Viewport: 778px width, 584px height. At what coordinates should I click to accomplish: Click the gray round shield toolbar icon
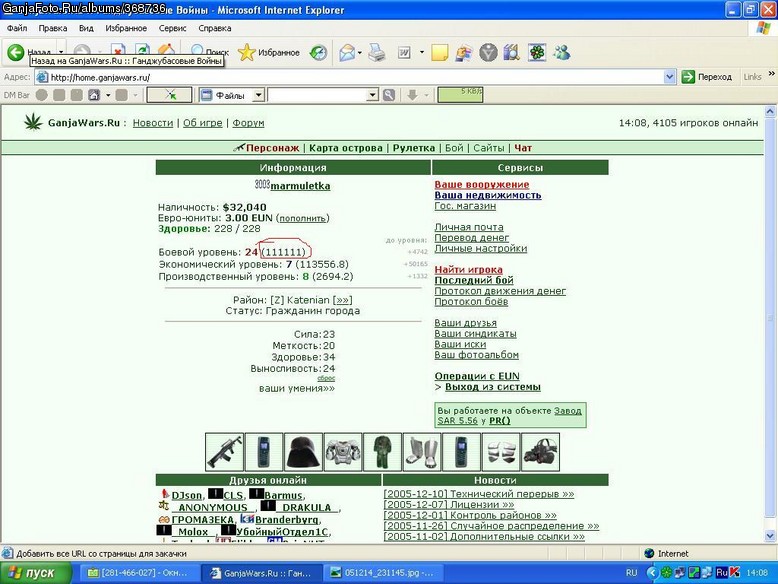click(488, 52)
